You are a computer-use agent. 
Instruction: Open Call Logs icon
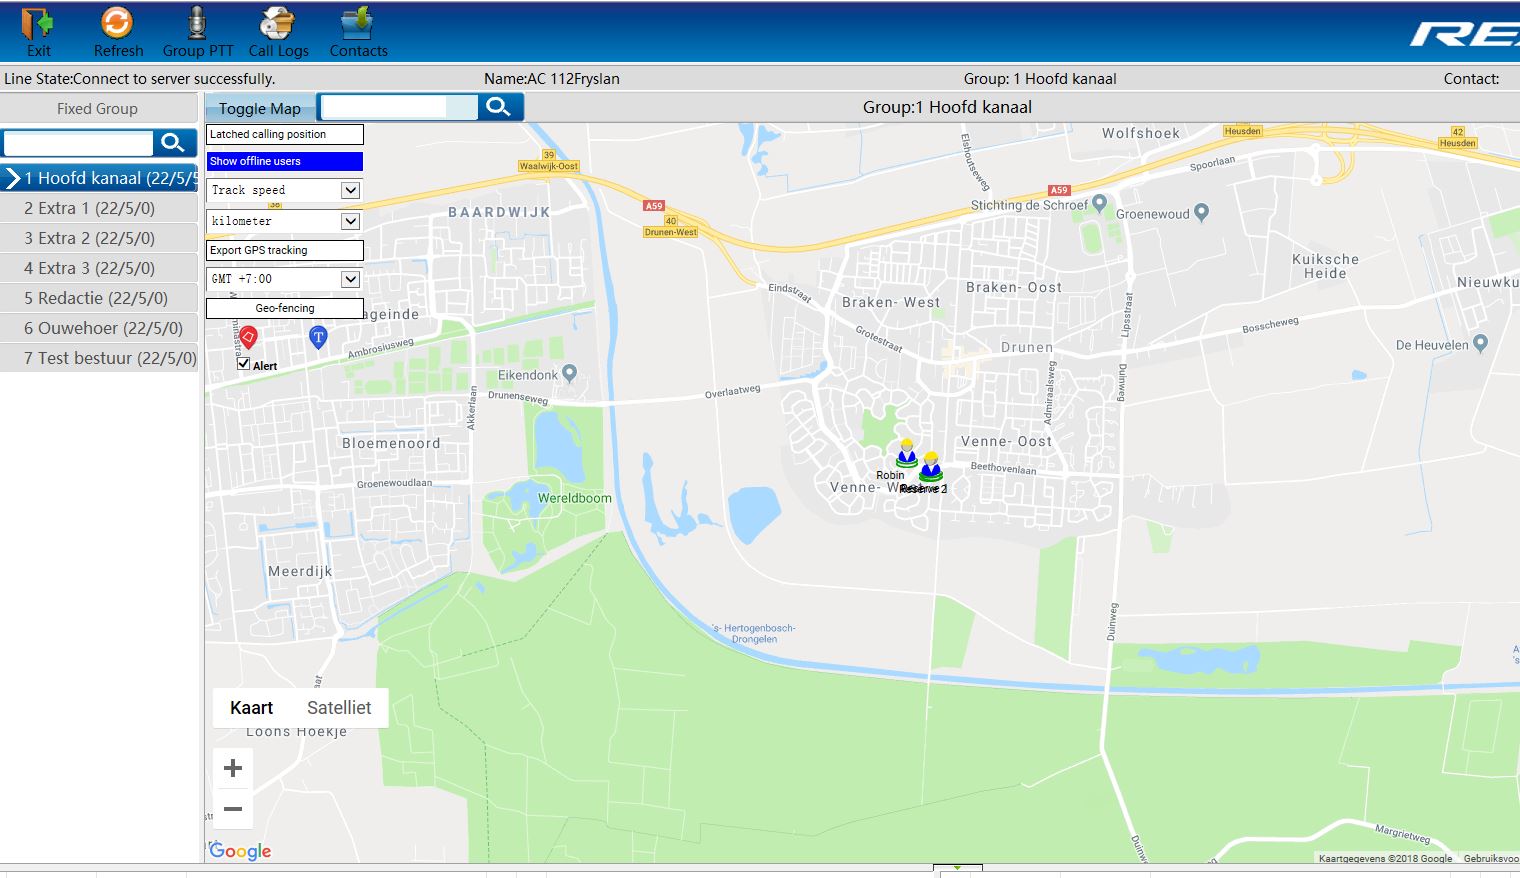tap(277, 23)
